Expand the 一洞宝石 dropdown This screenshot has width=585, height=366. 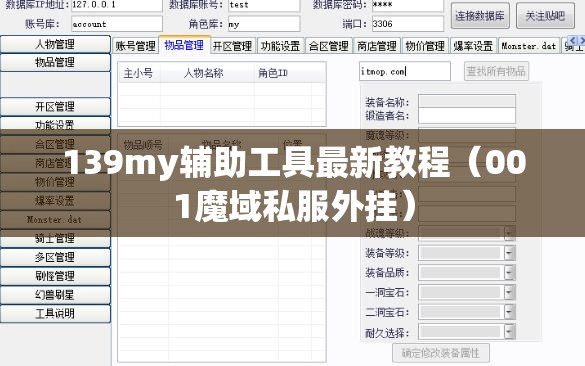click(509, 293)
